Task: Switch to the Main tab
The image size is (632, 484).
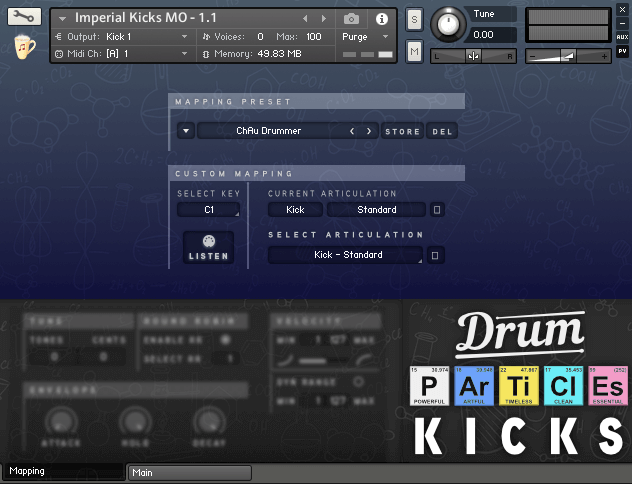Action: [x=190, y=473]
